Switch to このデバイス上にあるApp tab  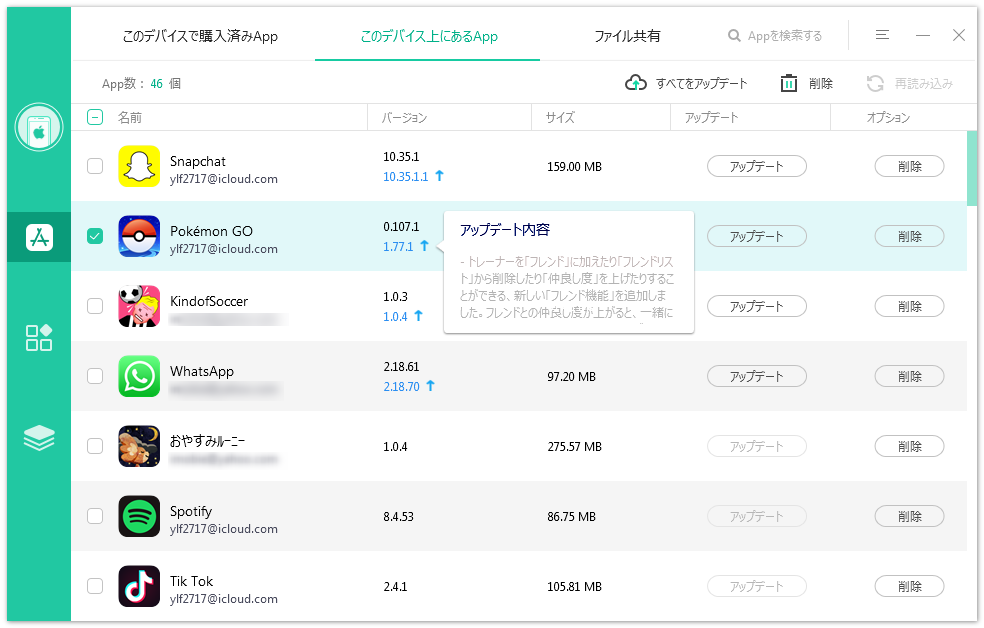(429, 36)
